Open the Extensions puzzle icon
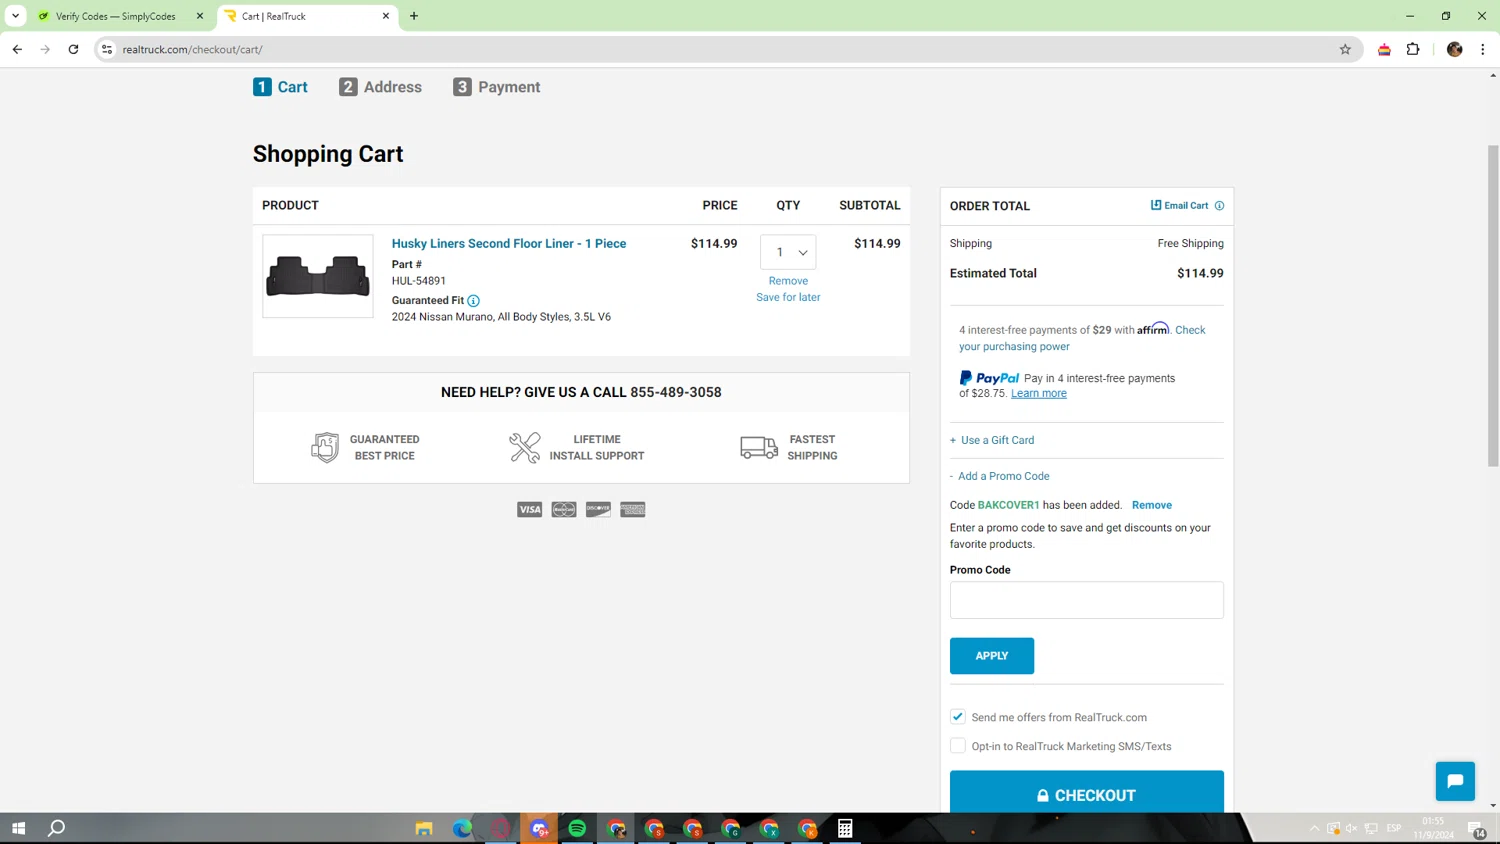This screenshot has width=1500, height=844. pos(1413,49)
